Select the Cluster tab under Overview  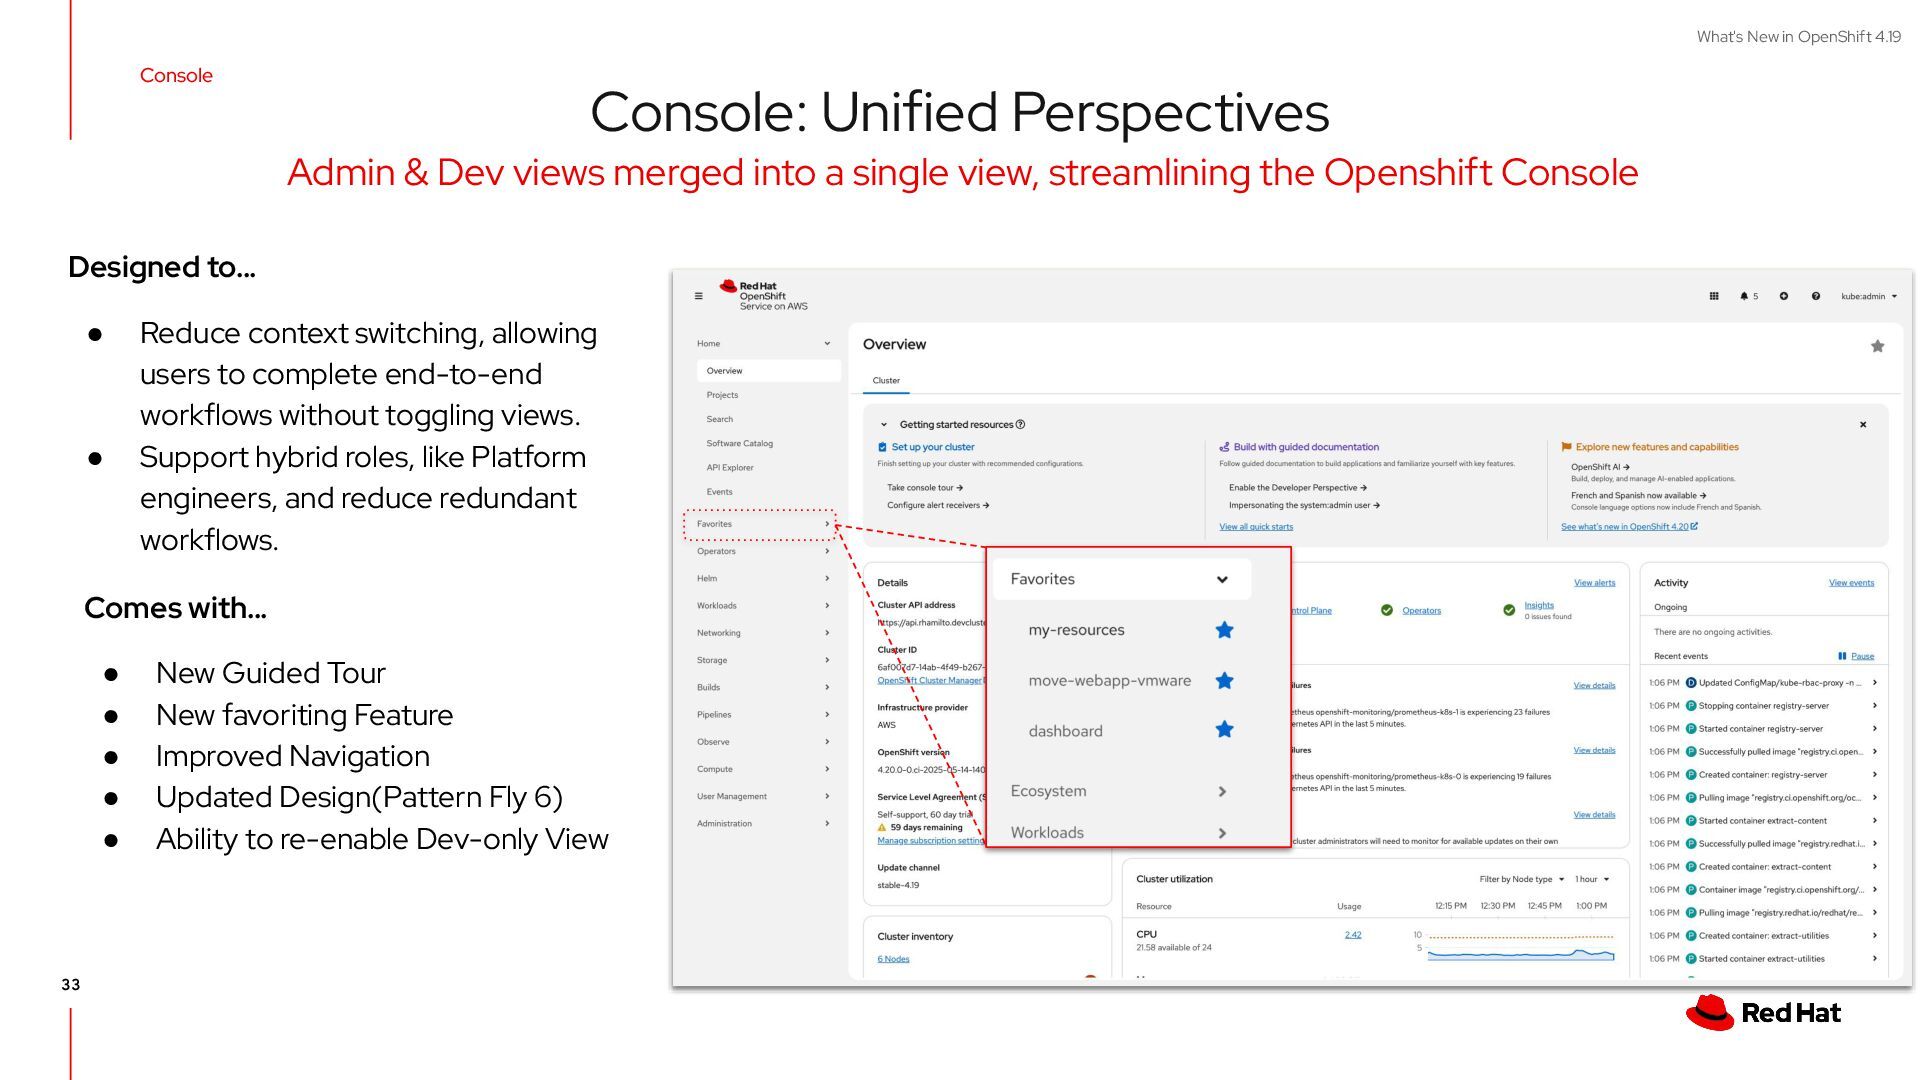tap(886, 381)
